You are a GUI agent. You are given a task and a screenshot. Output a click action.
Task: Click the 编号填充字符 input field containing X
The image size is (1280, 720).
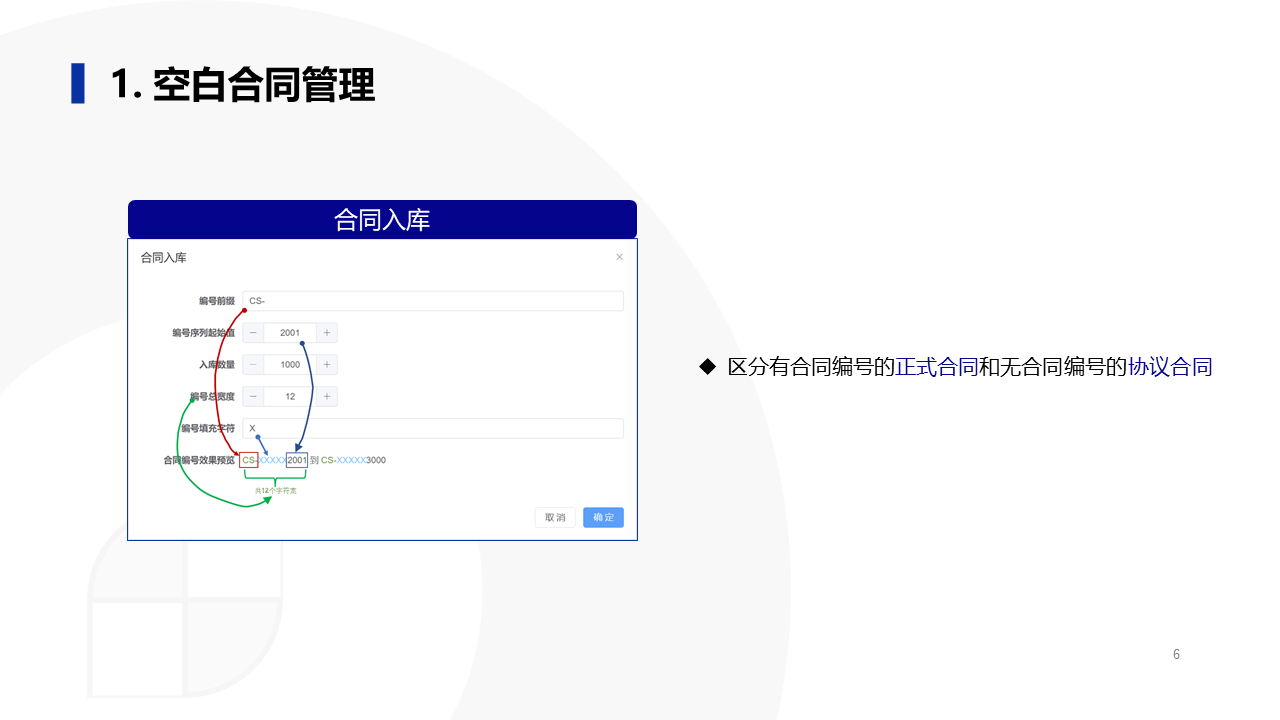tap(433, 428)
